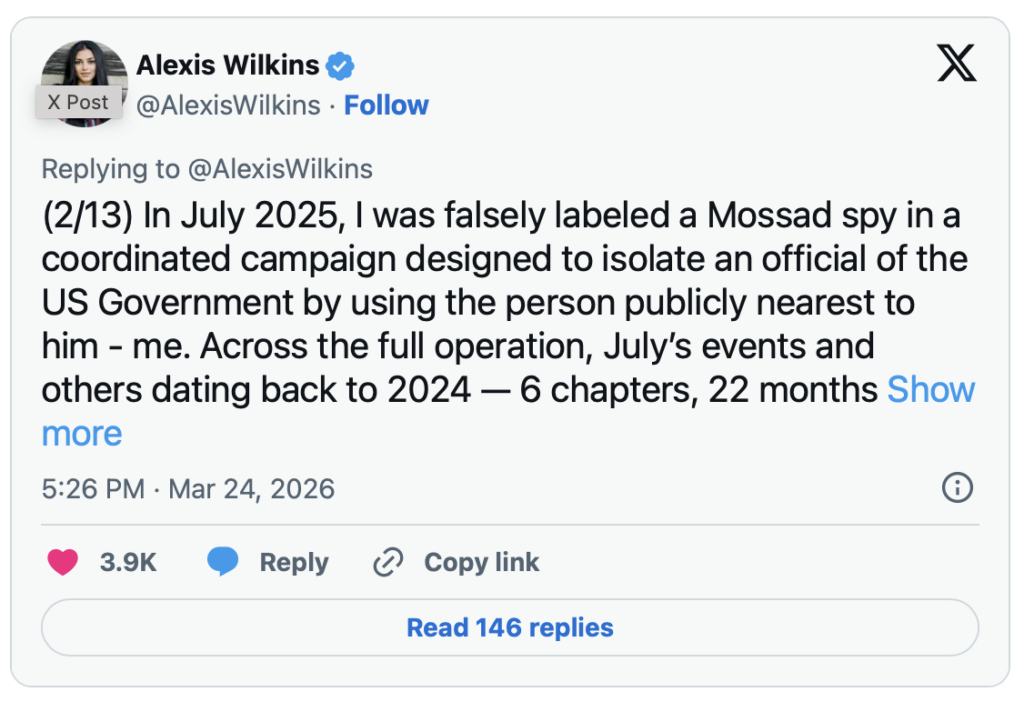Open the @AlexisWilkins handle next to Follow

tap(229, 105)
